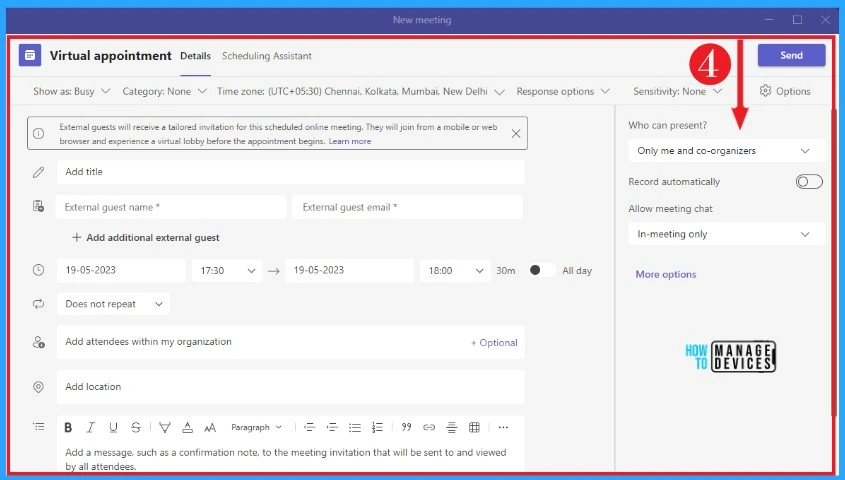Open the 17:30 start time dropdown

pos(227,270)
